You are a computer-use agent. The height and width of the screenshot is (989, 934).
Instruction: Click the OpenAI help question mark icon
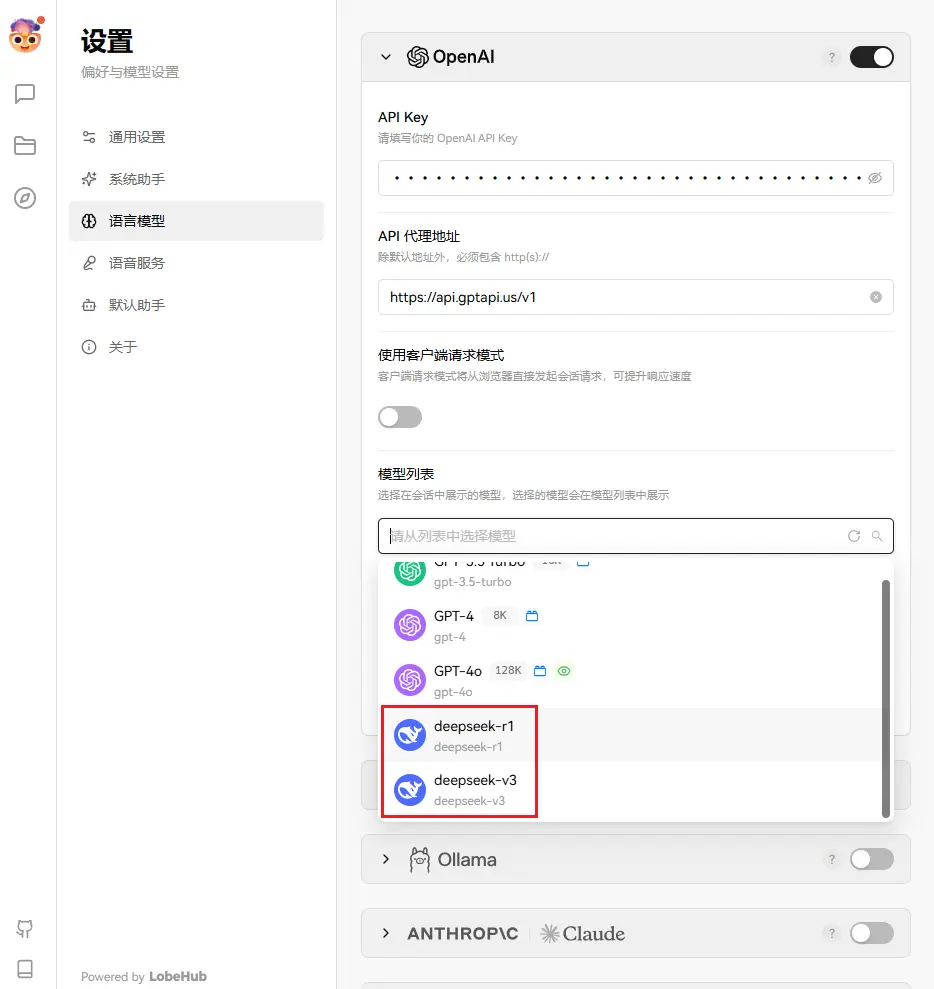click(x=831, y=58)
